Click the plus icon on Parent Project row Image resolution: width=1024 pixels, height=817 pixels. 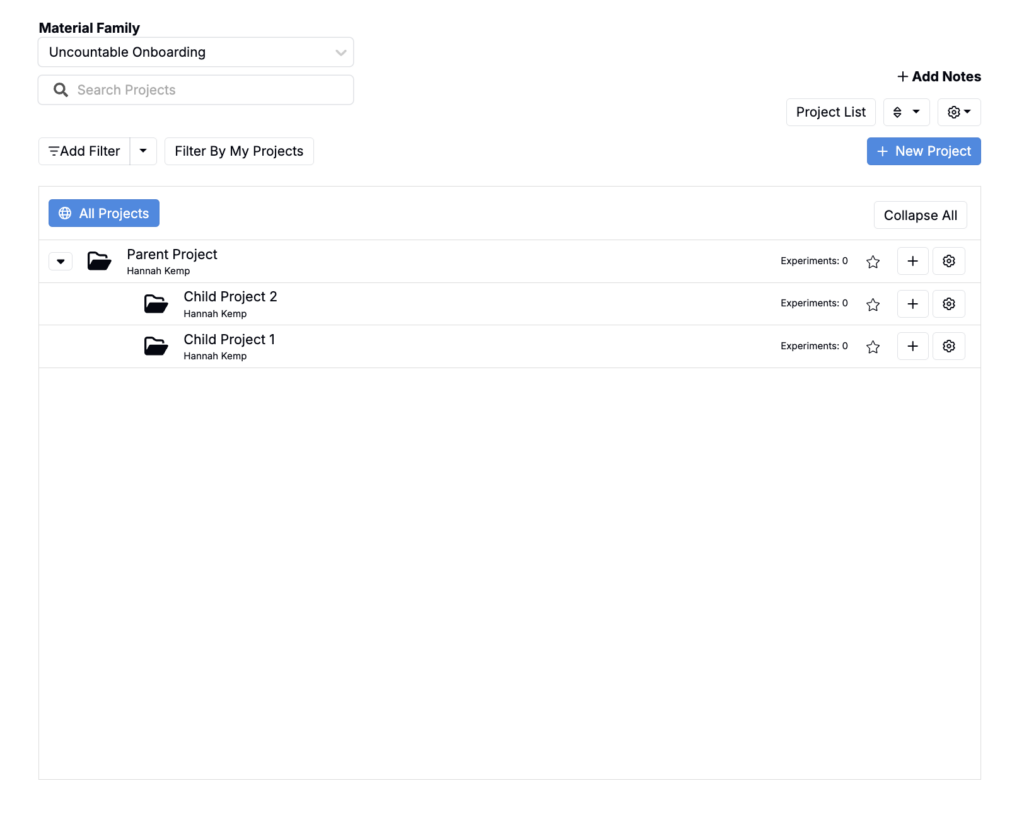[x=912, y=261]
